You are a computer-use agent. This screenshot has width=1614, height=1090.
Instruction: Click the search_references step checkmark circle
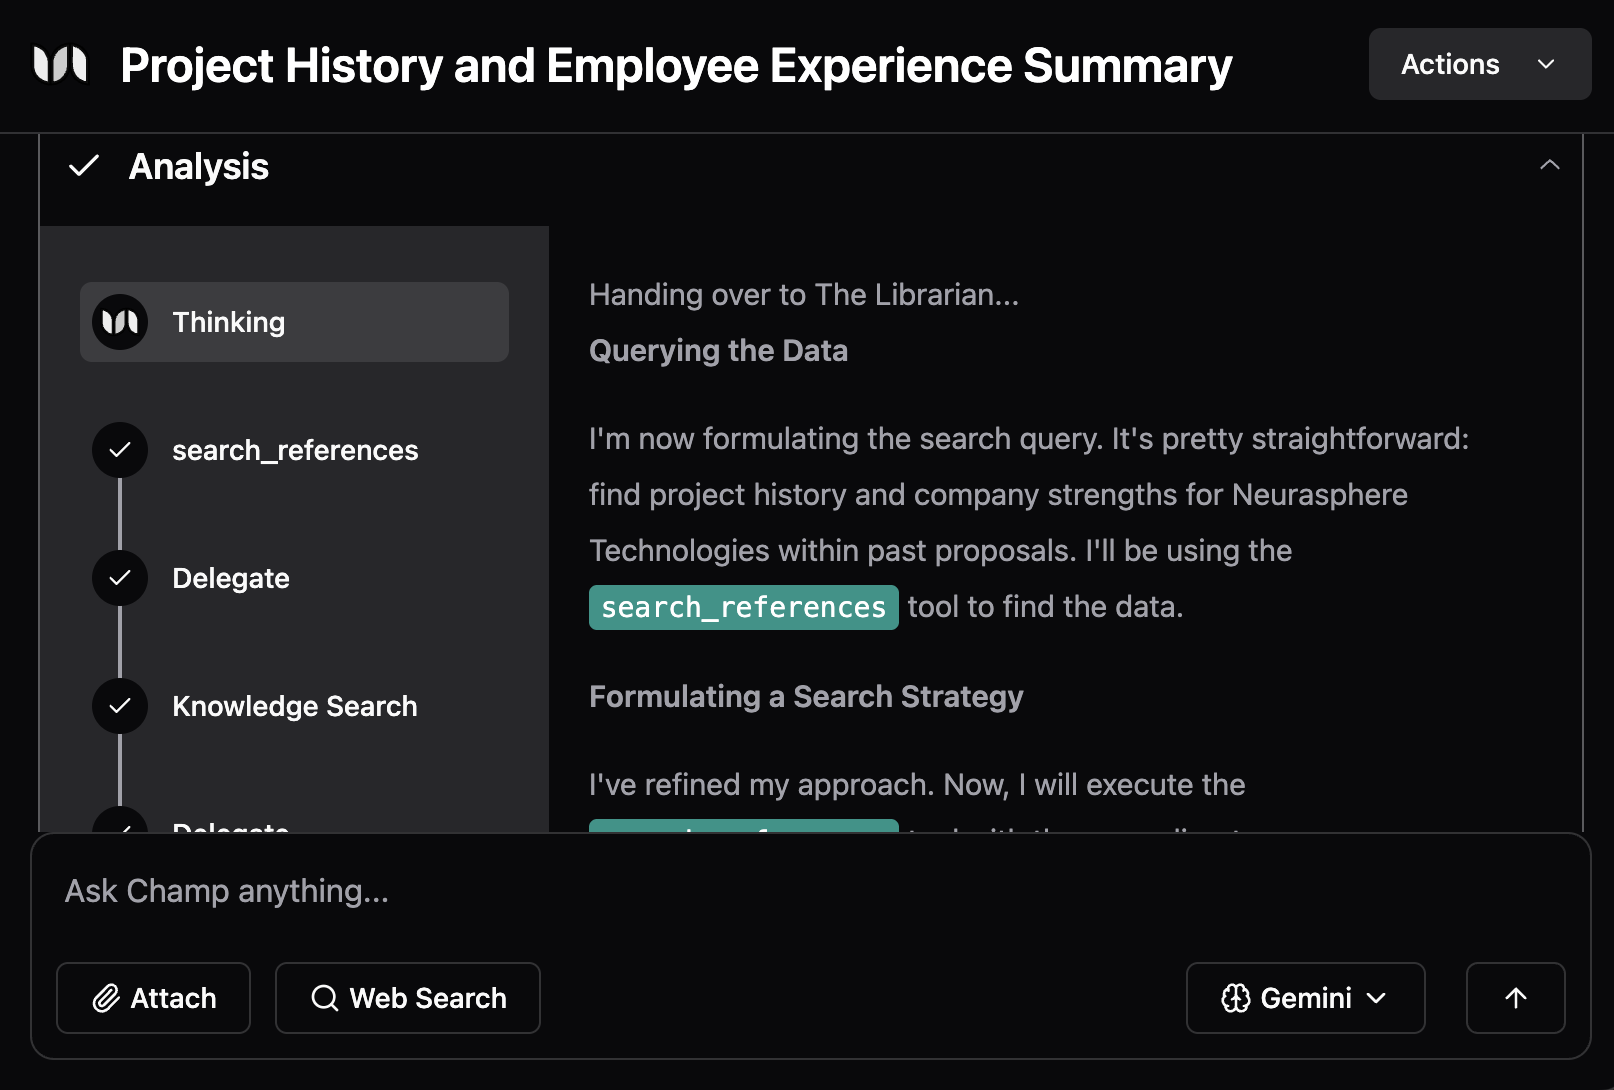point(120,450)
